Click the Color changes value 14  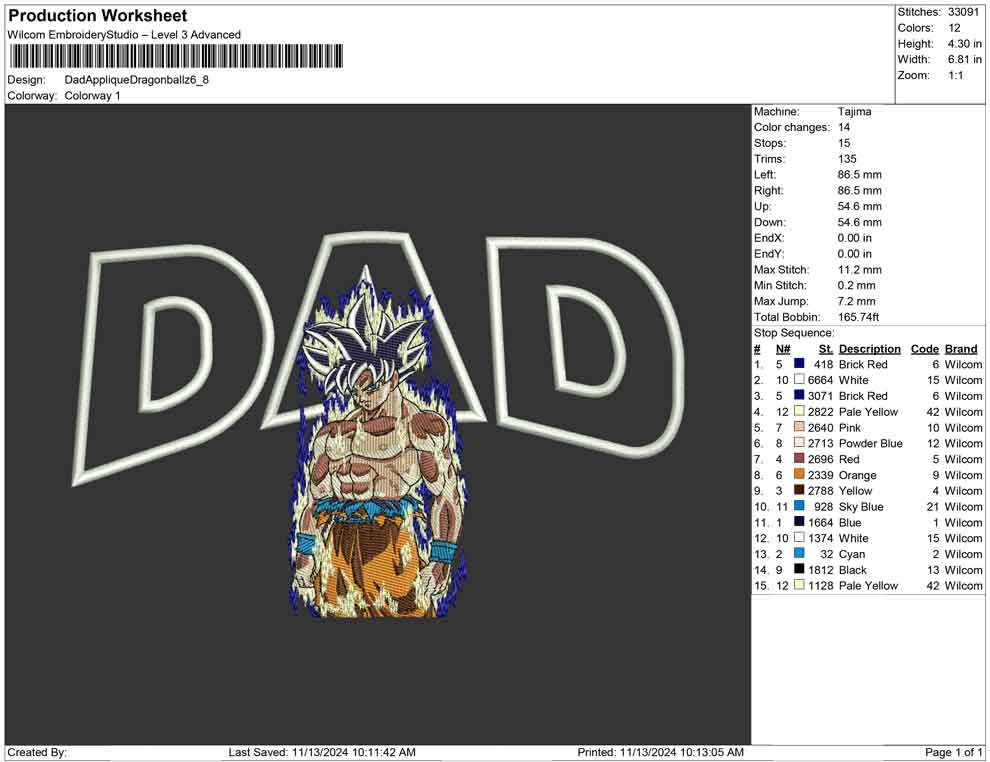(x=844, y=127)
